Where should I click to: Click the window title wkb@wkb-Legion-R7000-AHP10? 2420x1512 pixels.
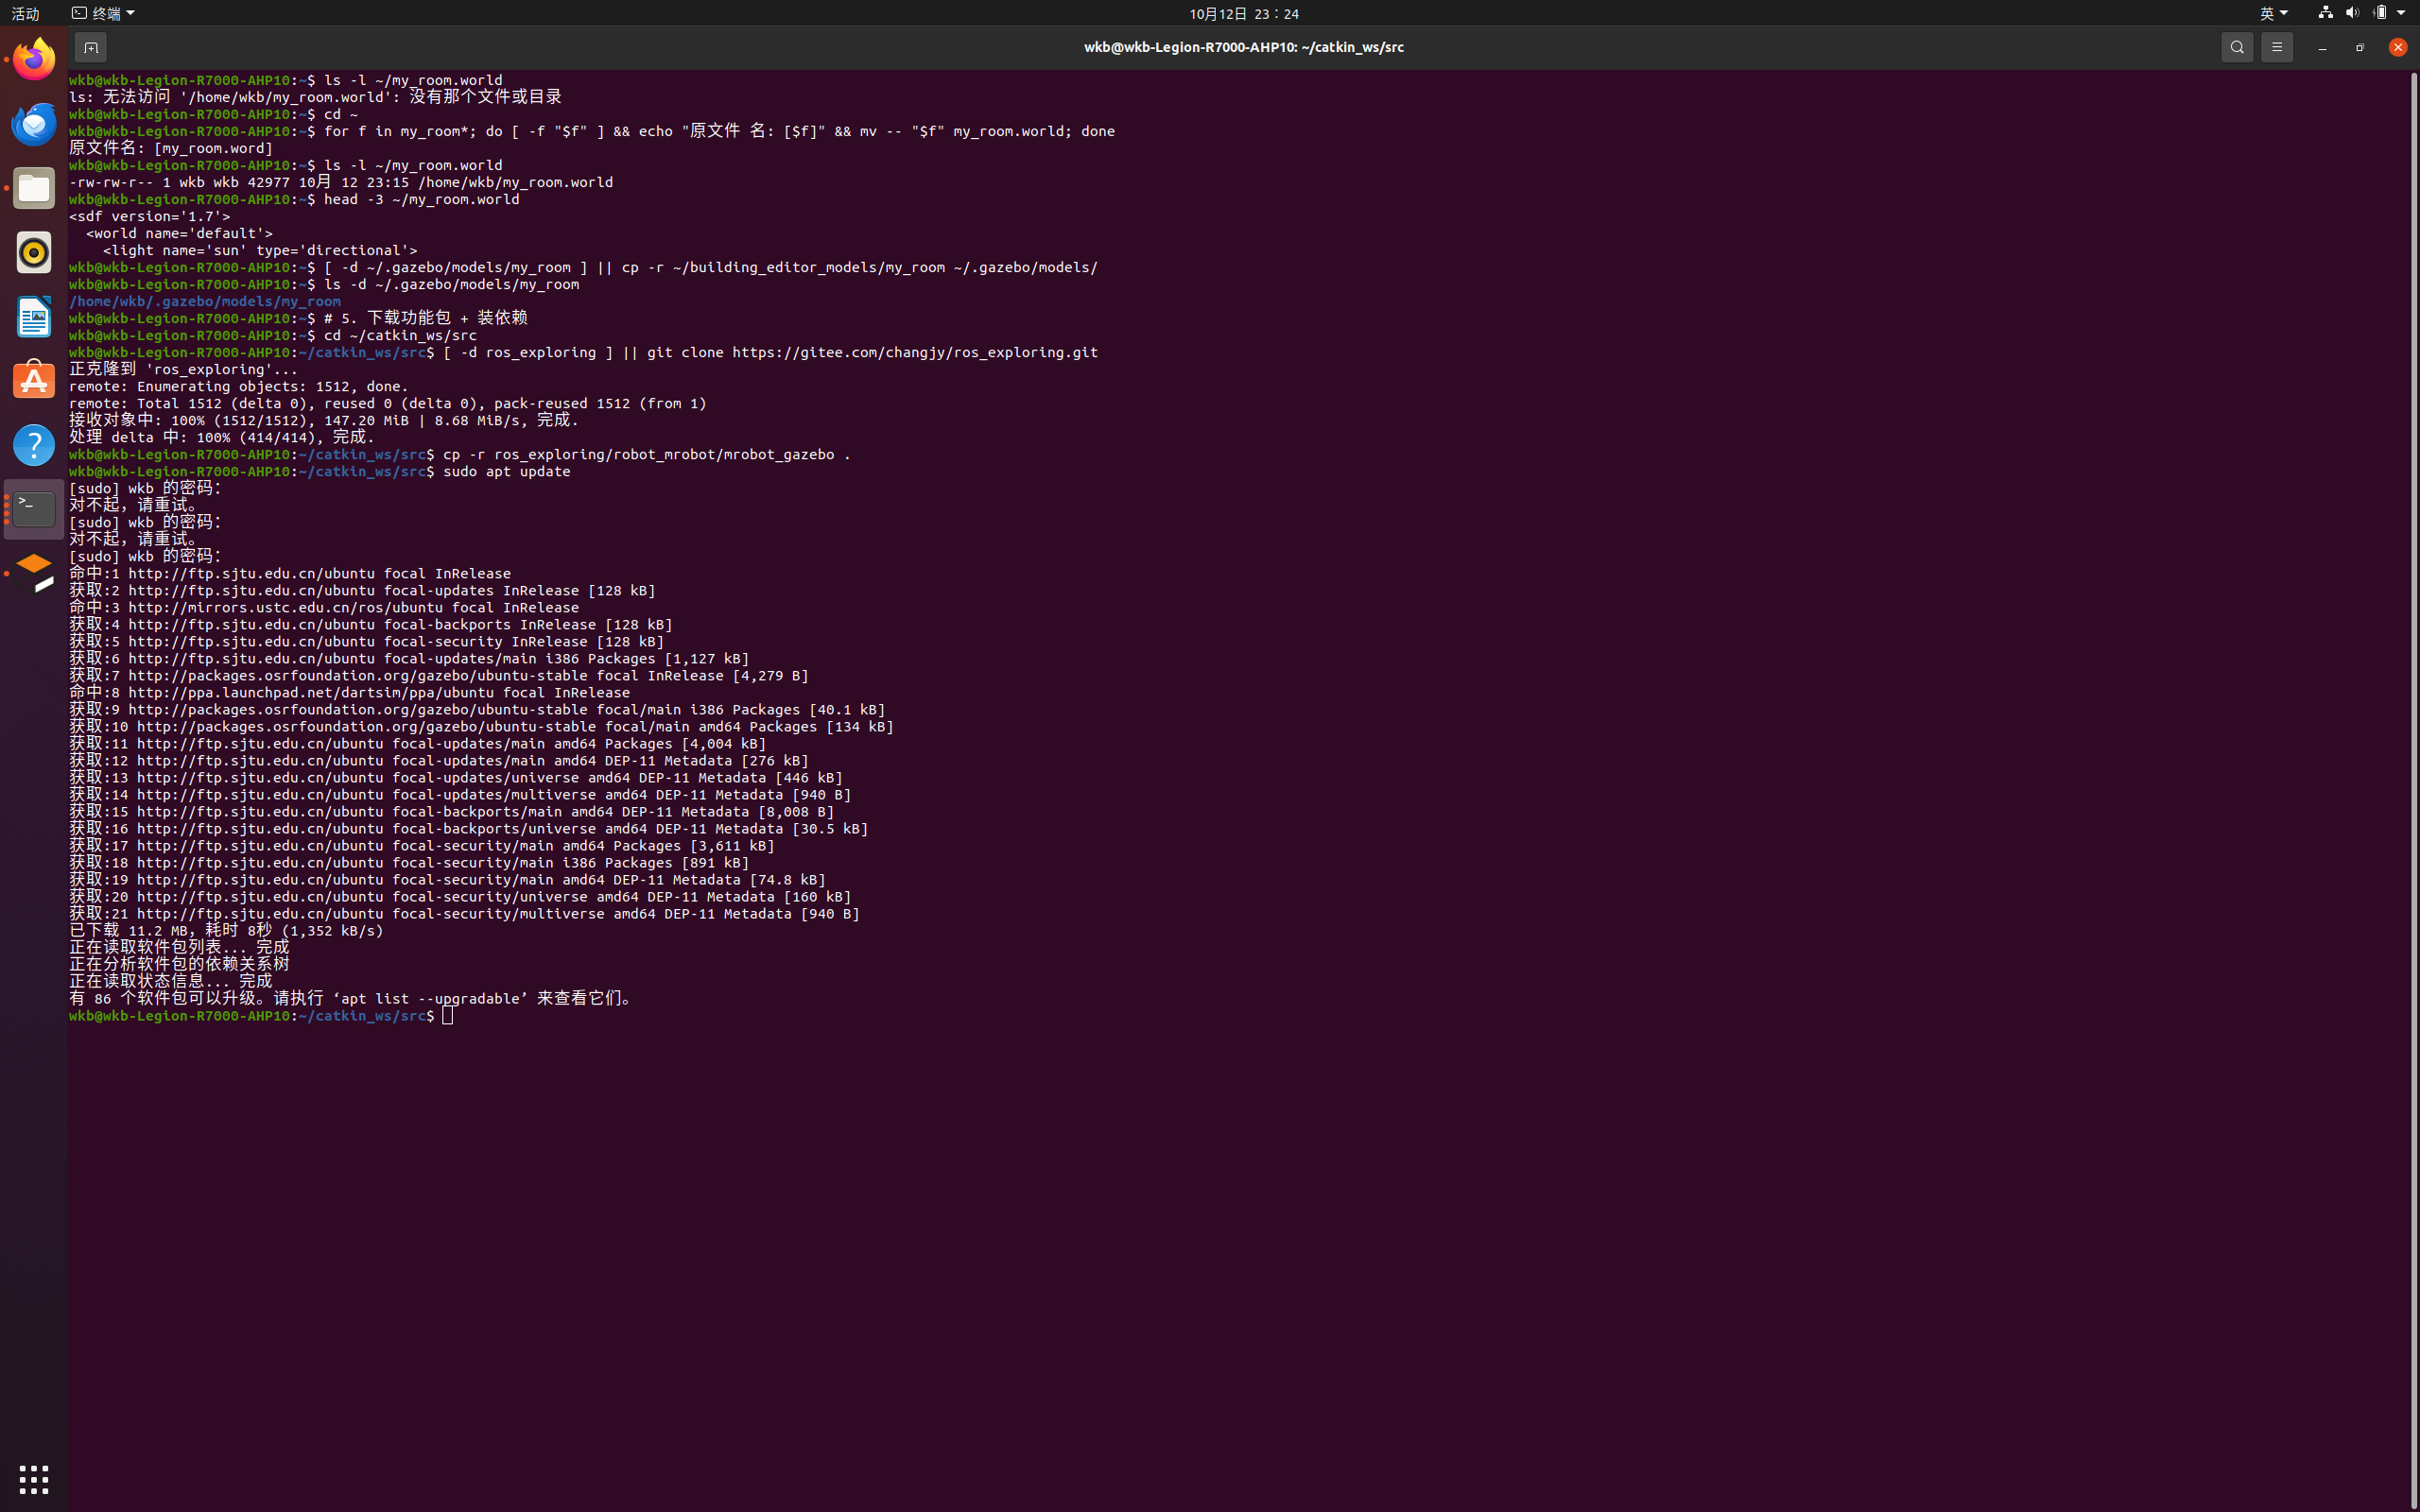[1243, 47]
